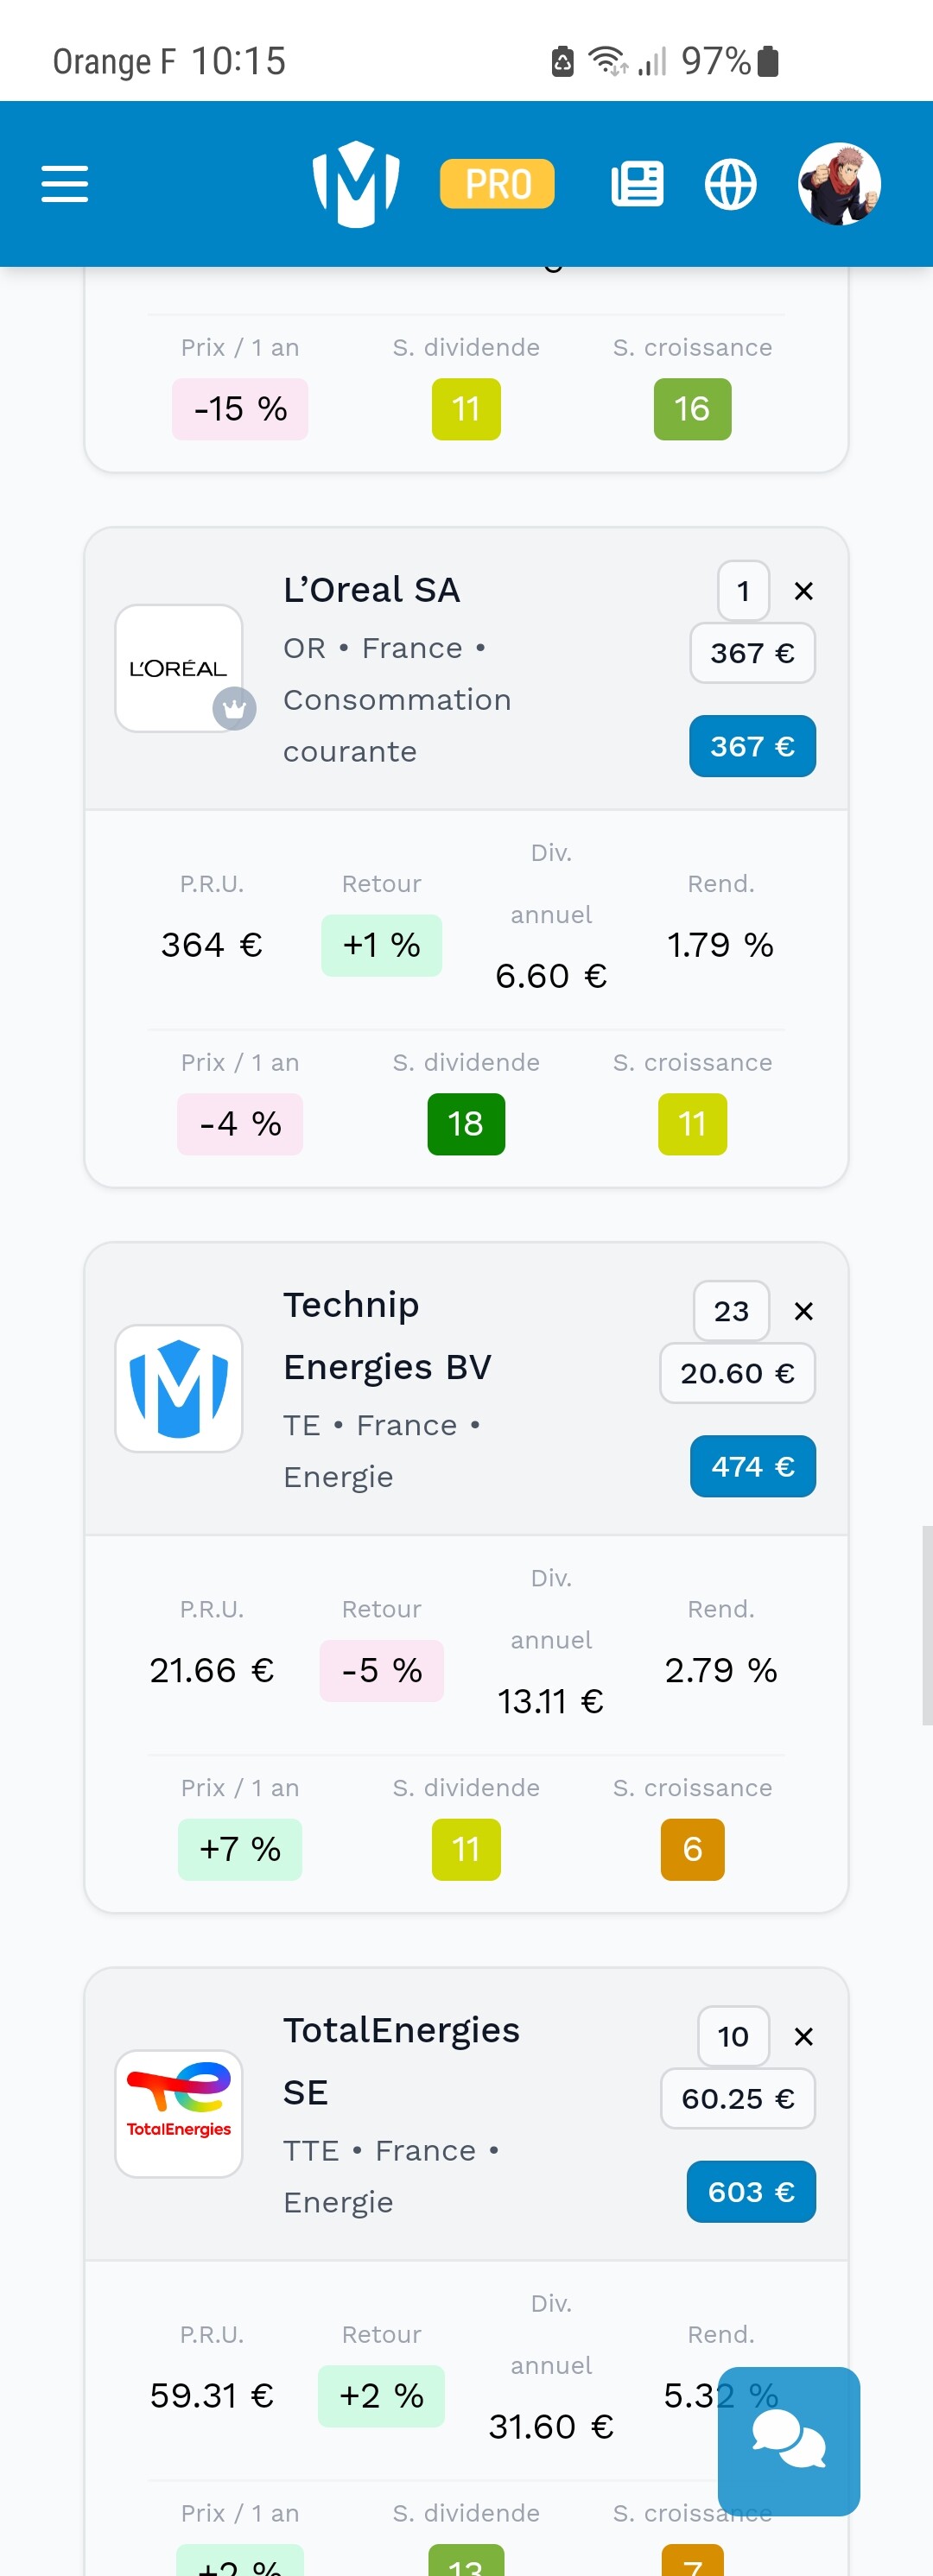Edit L'Oreal share quantity field

(743, 591)
